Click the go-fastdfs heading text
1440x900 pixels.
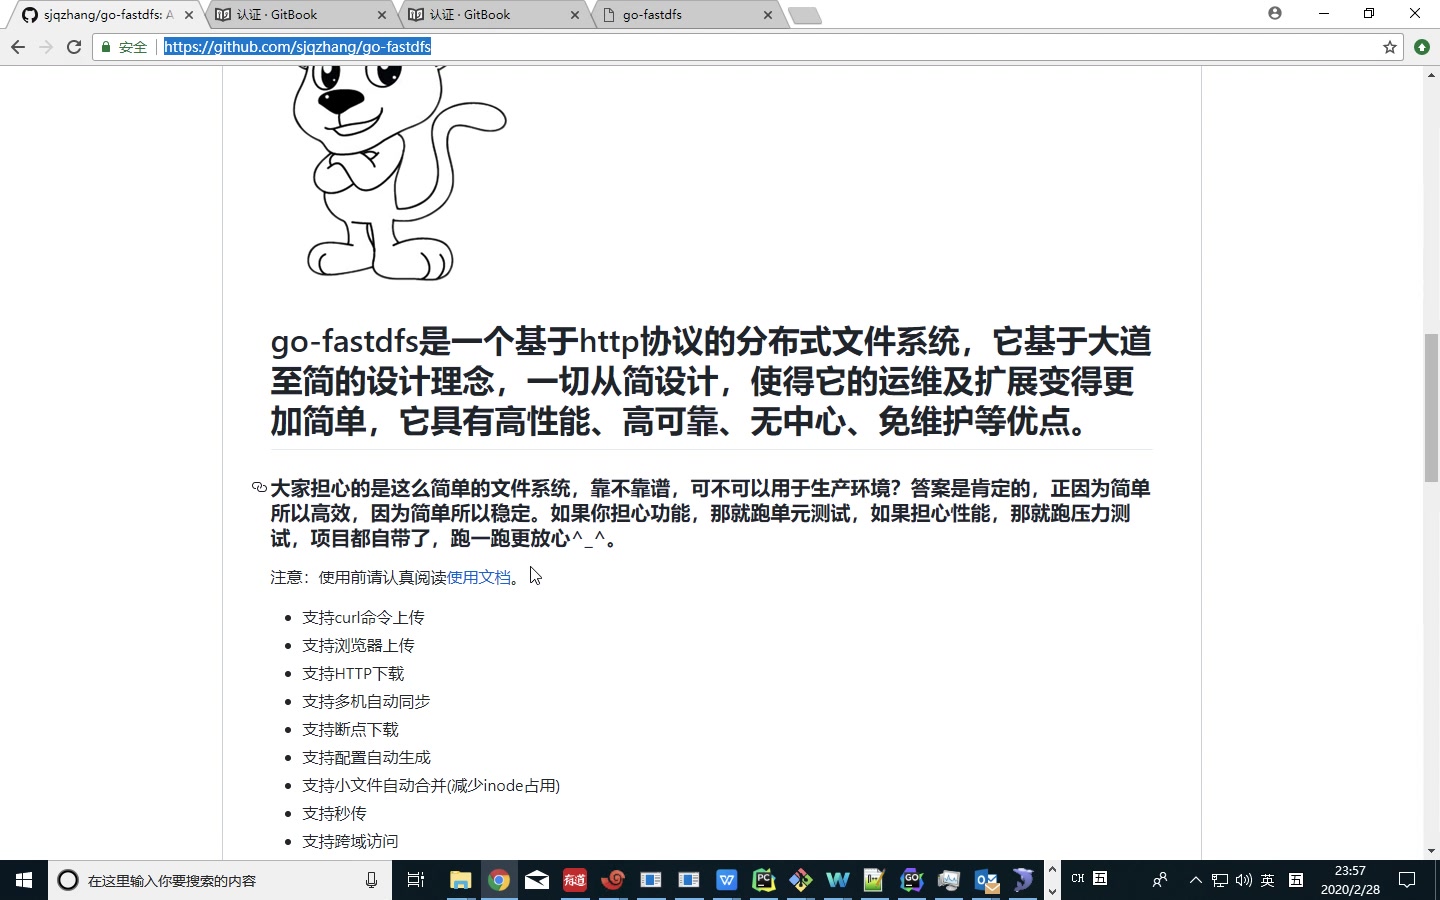click(711, 381)
